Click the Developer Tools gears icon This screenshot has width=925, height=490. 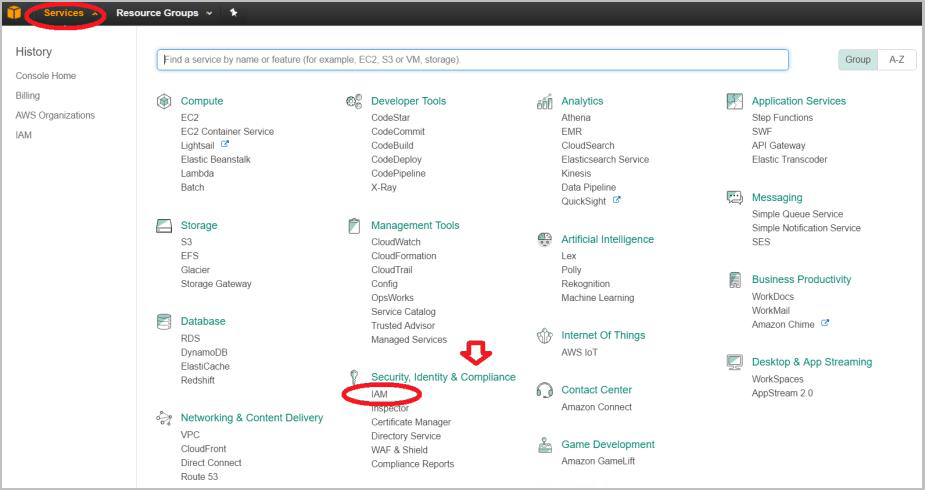point(354,101)
